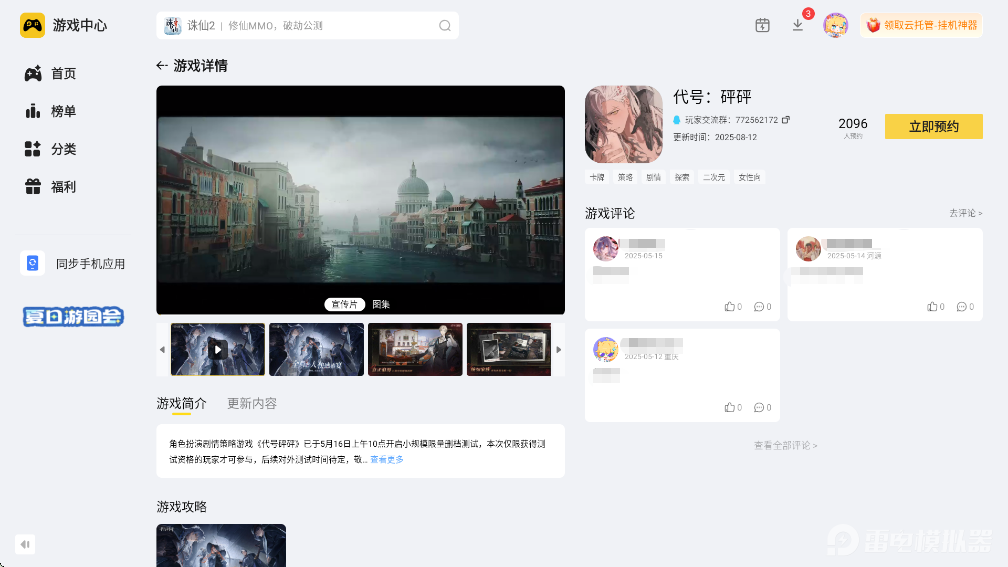This screenshot has width=1008, height=567.
Task: Click the main promo video preview
Action: point(361,200)
